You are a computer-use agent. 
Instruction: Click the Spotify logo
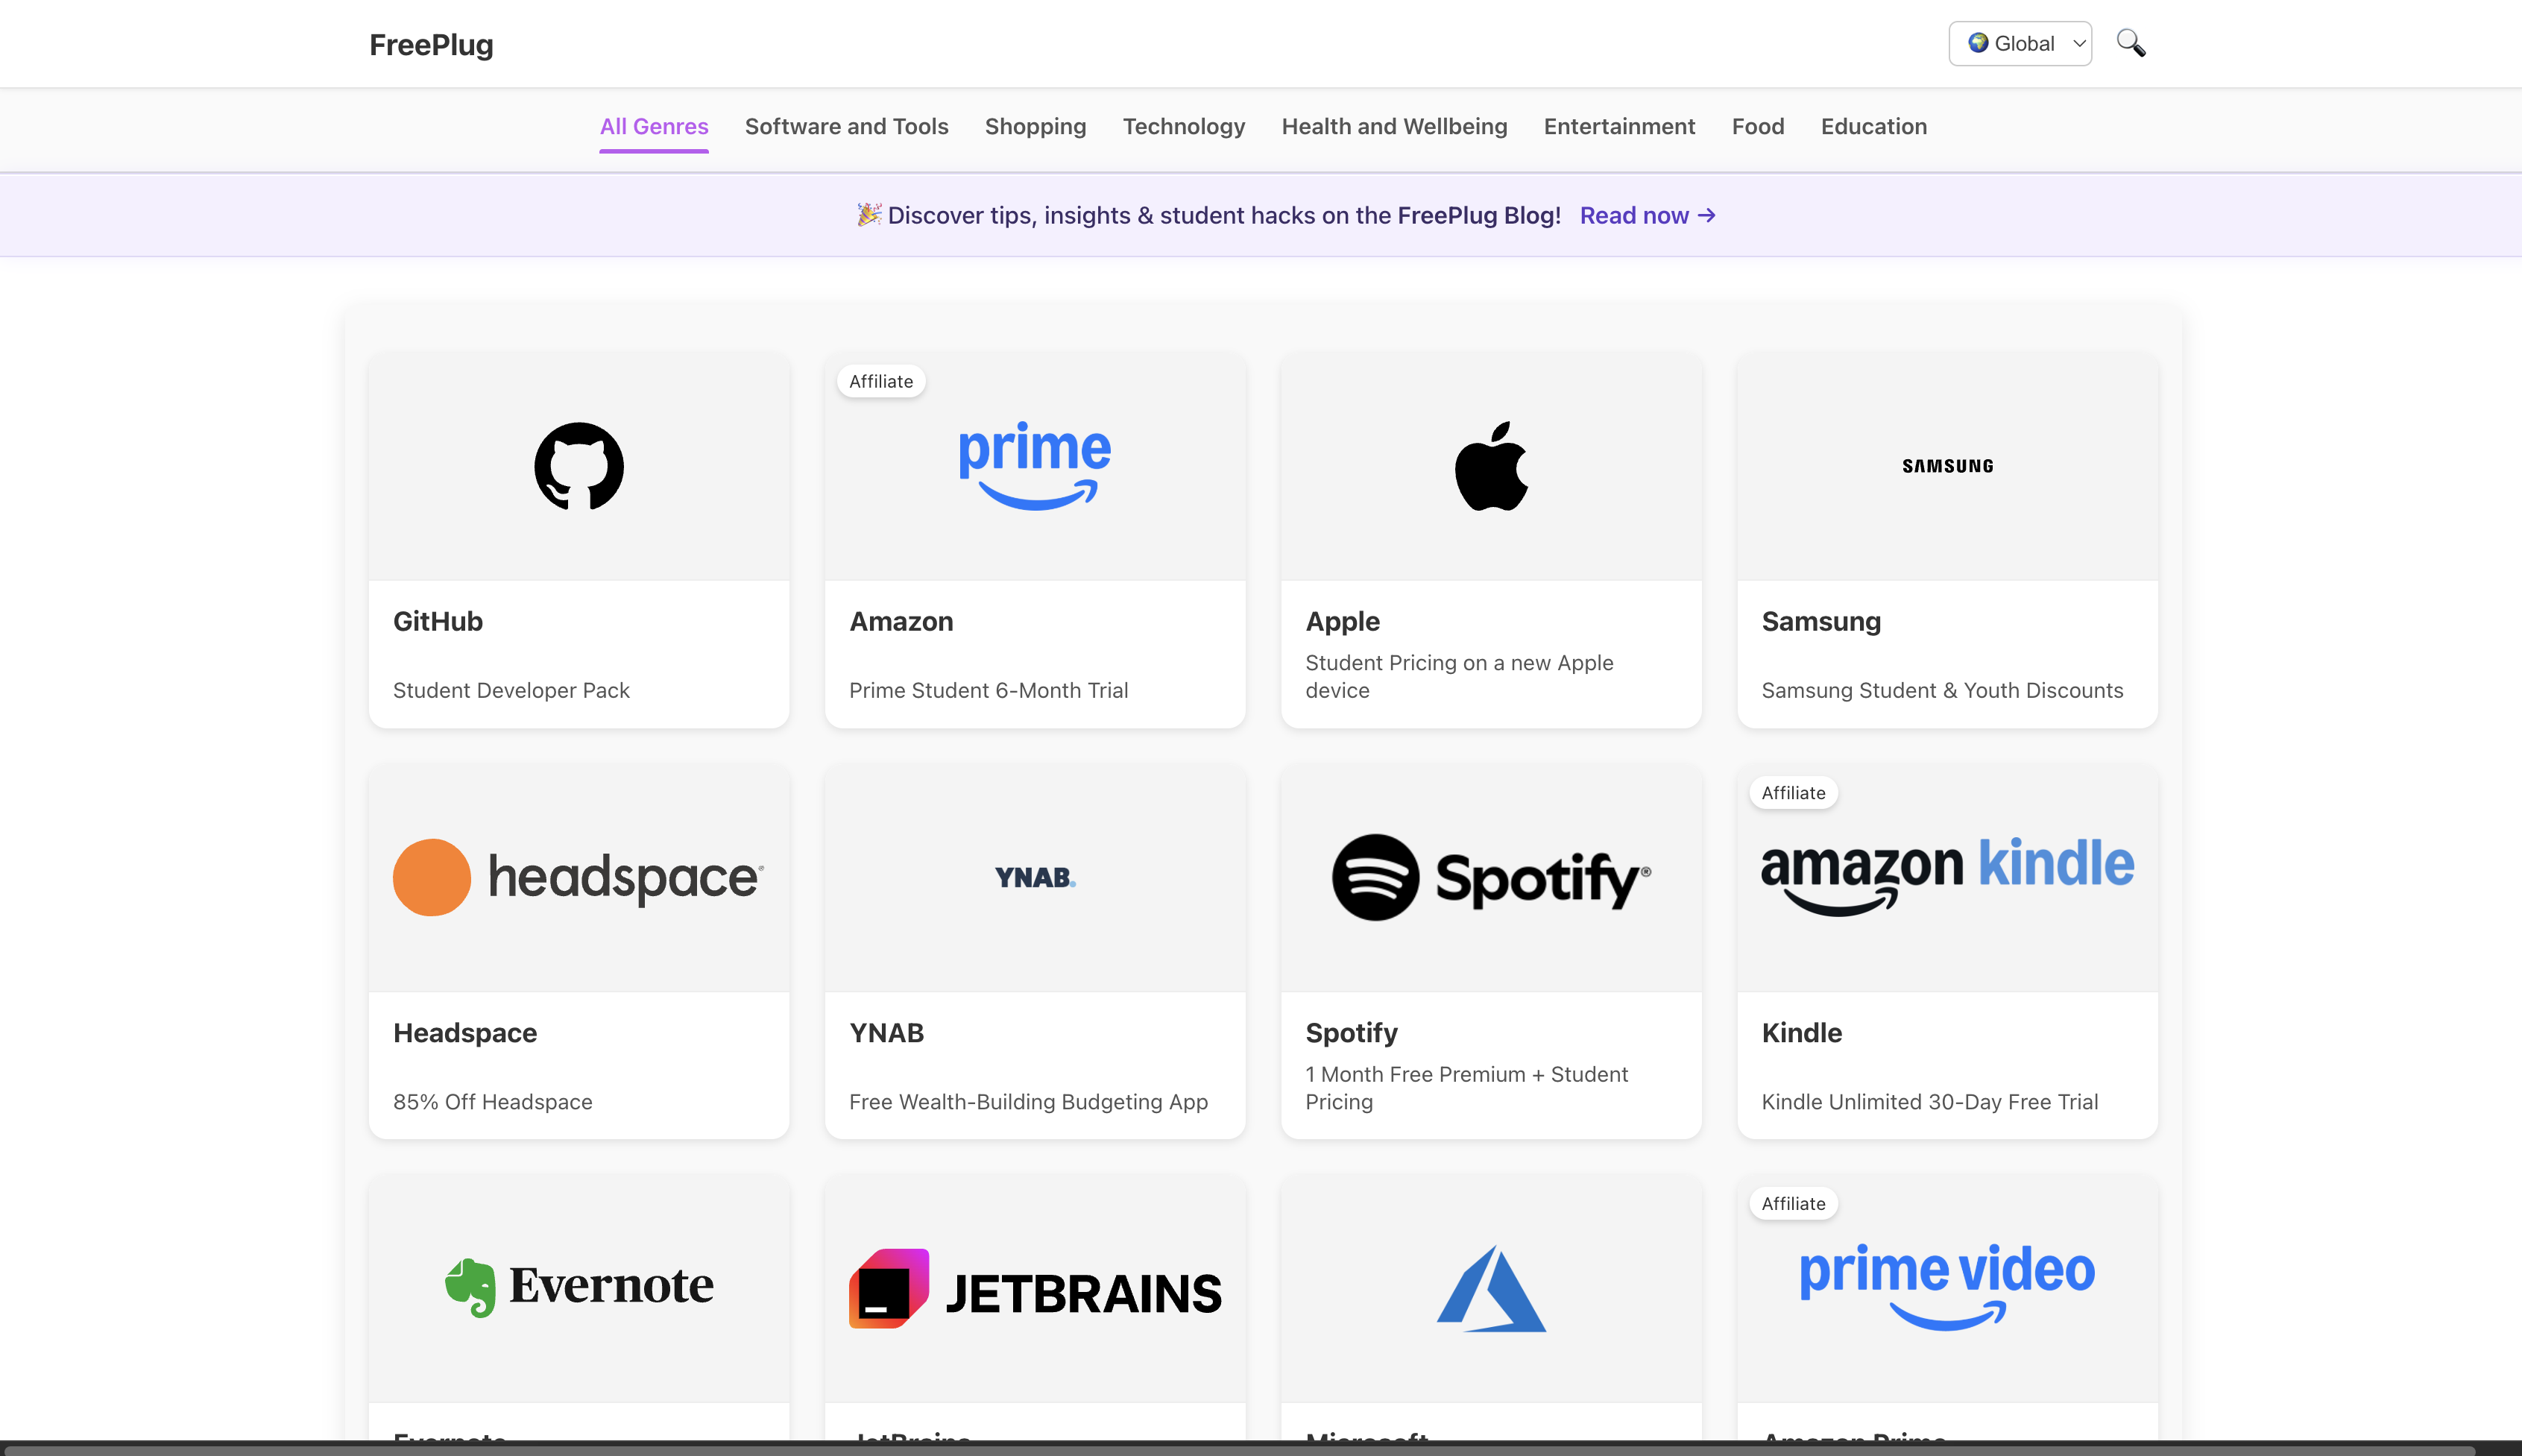click(1491, 877)
